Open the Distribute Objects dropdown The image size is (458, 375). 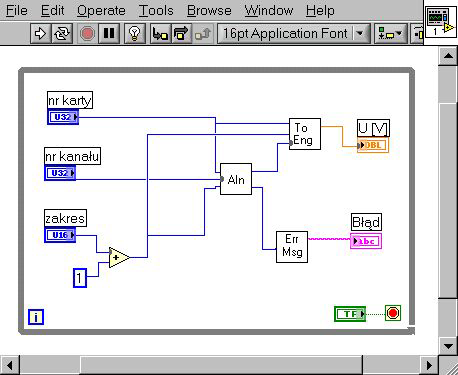click(417, 33)
